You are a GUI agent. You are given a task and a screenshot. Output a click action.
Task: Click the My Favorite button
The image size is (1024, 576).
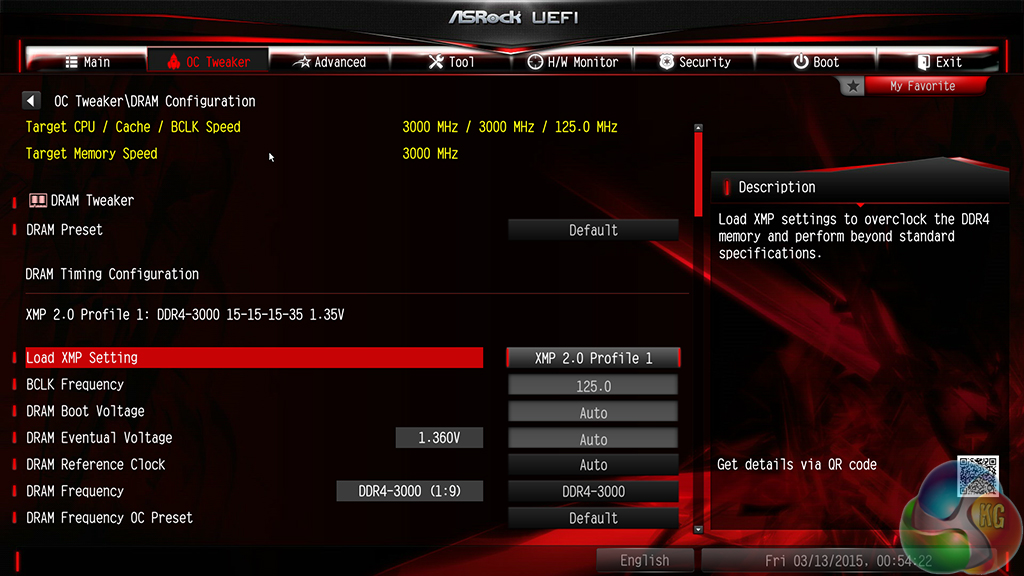click(922, 86)
